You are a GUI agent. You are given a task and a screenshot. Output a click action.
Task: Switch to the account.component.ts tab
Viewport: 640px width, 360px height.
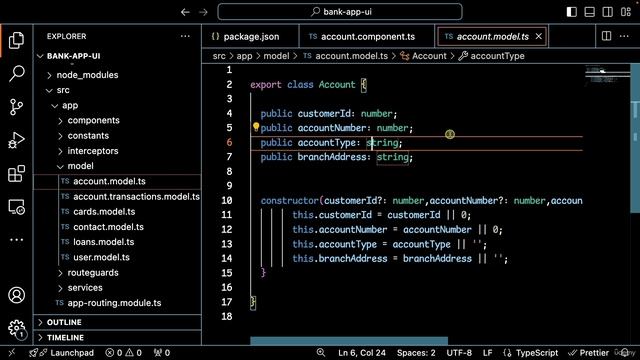367,36
